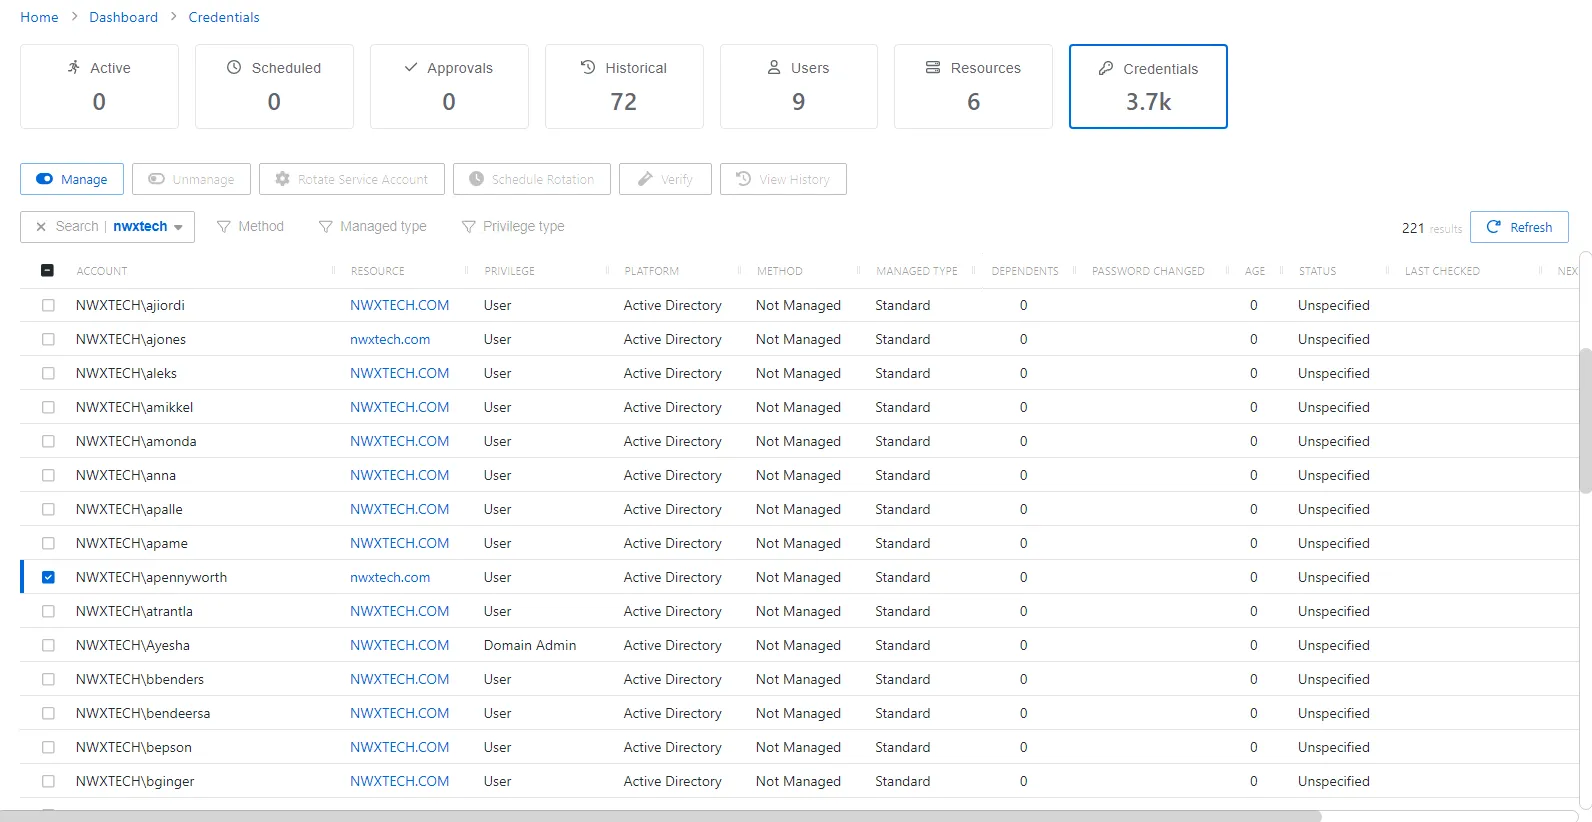Image resolution: width=1592 pixels, height=822 pixels.
Task: Open the nwxtech search dropdown arrow
Action: click(x=178, y=228)
